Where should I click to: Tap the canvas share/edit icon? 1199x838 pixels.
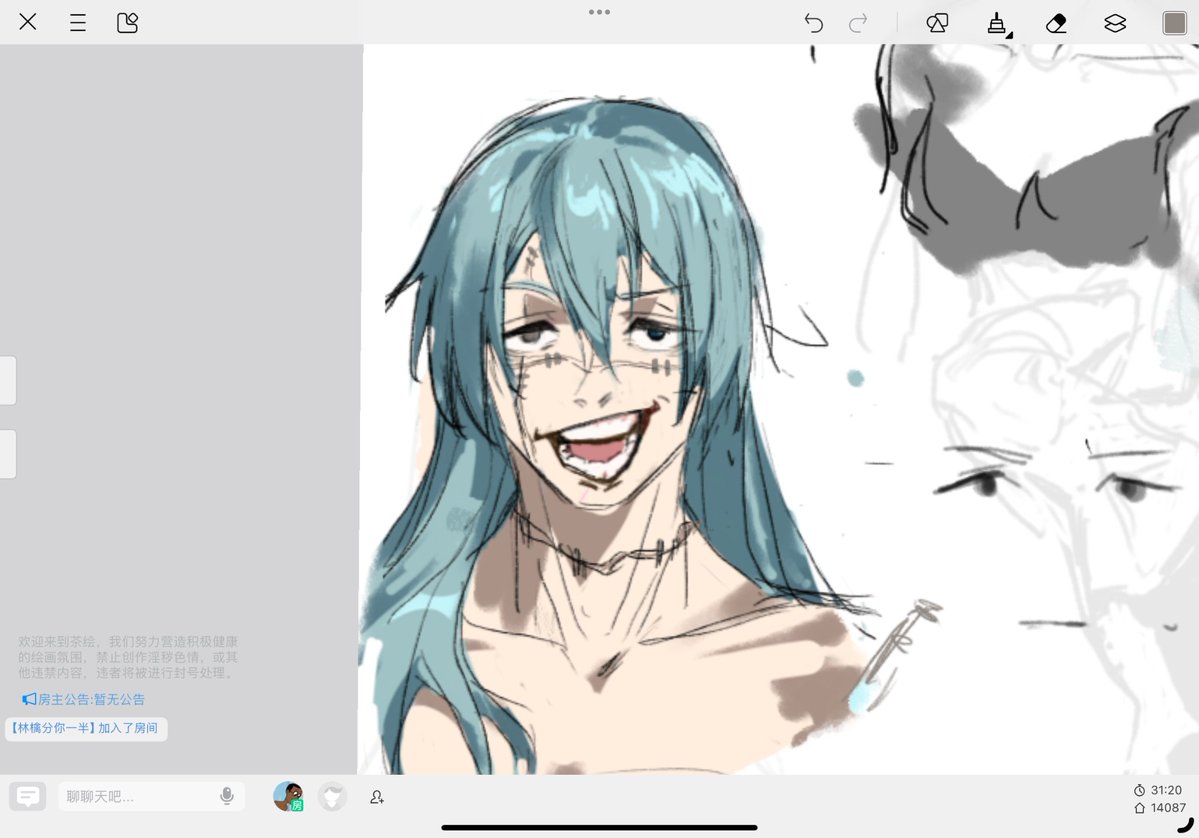[127, 22]
